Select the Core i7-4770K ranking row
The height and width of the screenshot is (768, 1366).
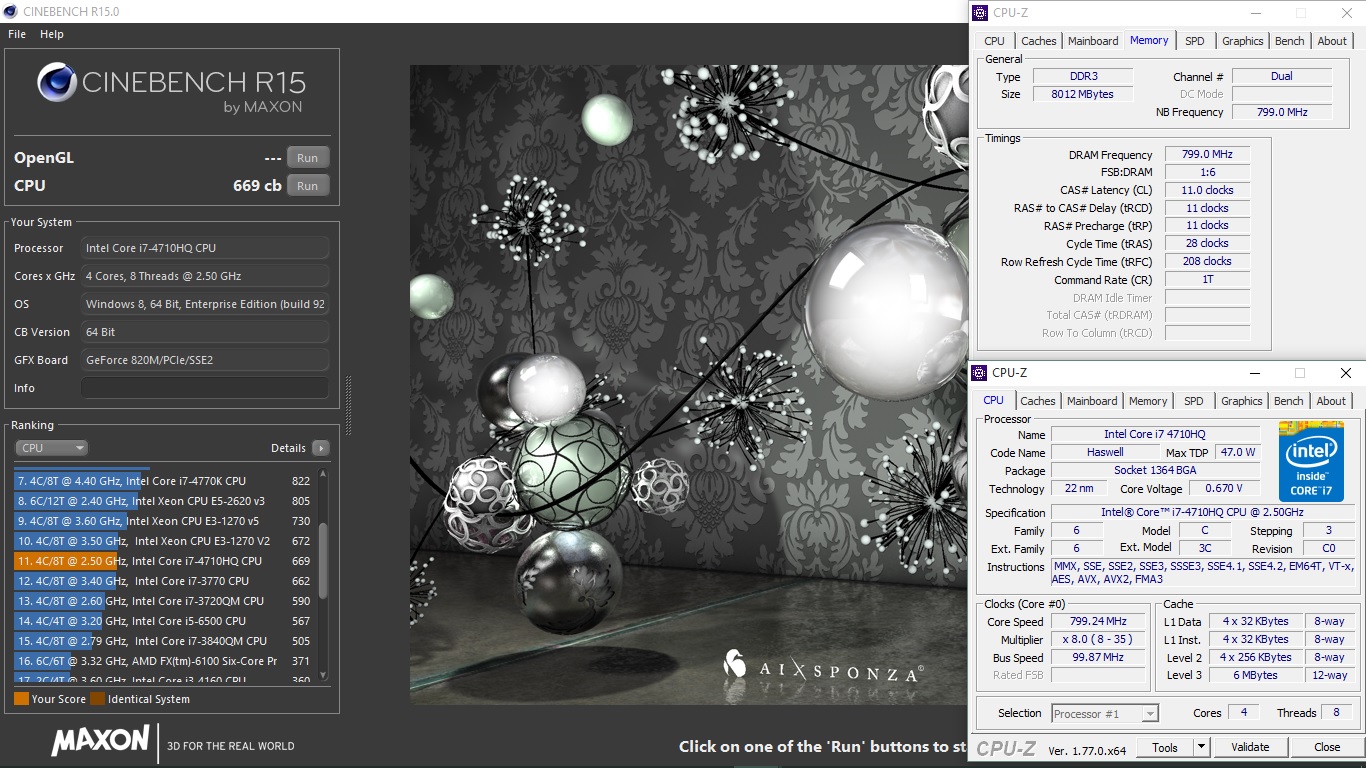pos(164,481)
